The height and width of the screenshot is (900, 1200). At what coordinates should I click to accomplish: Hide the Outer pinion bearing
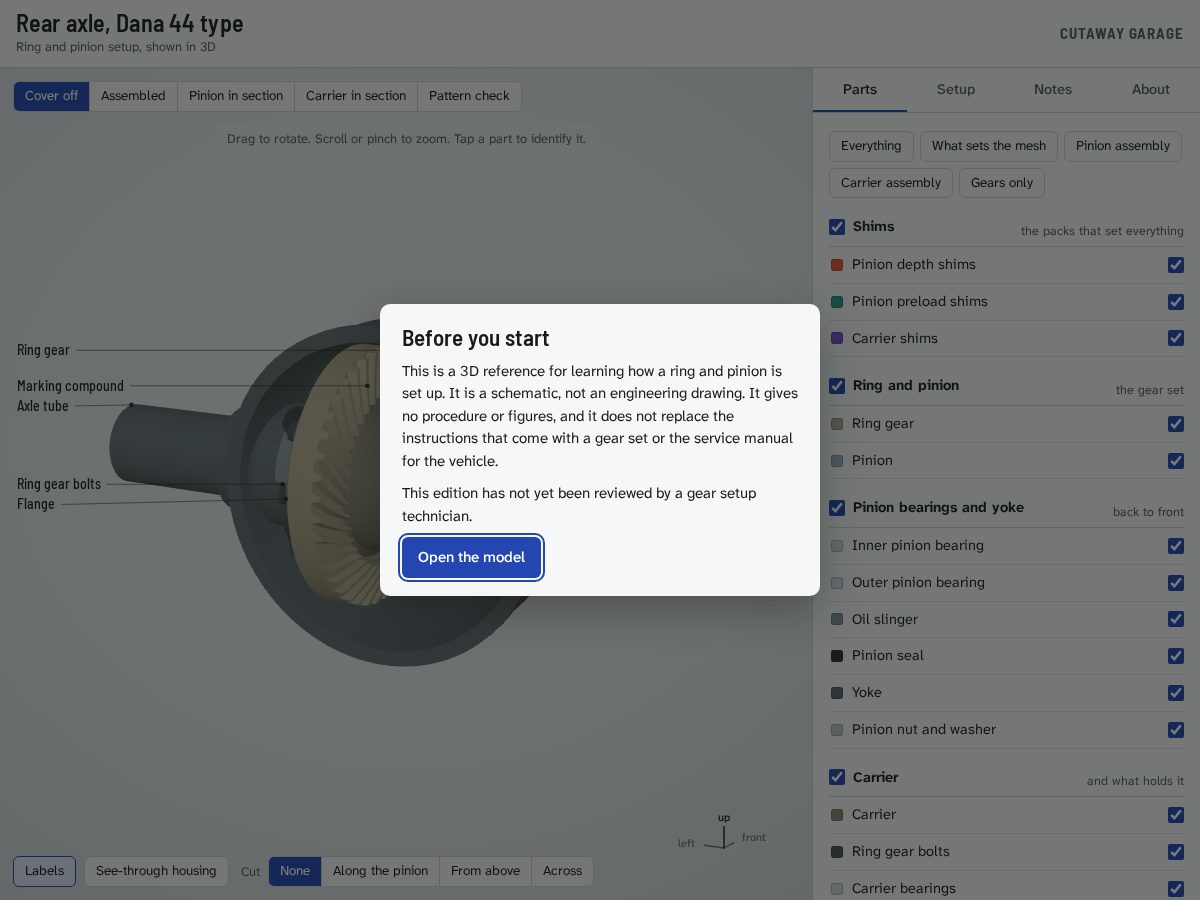[1176, 583]
